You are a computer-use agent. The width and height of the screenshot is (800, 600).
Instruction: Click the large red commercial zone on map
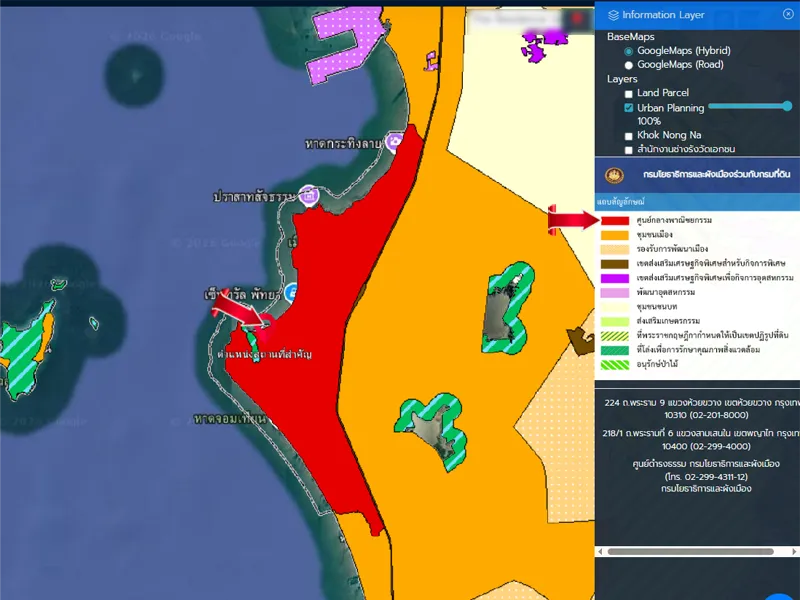[310, 290]
